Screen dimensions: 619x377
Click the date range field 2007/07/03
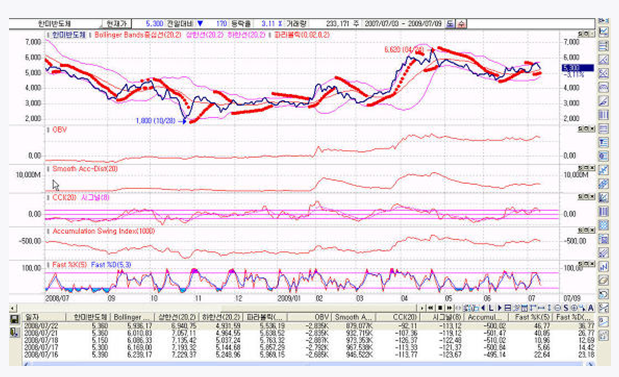403,24
